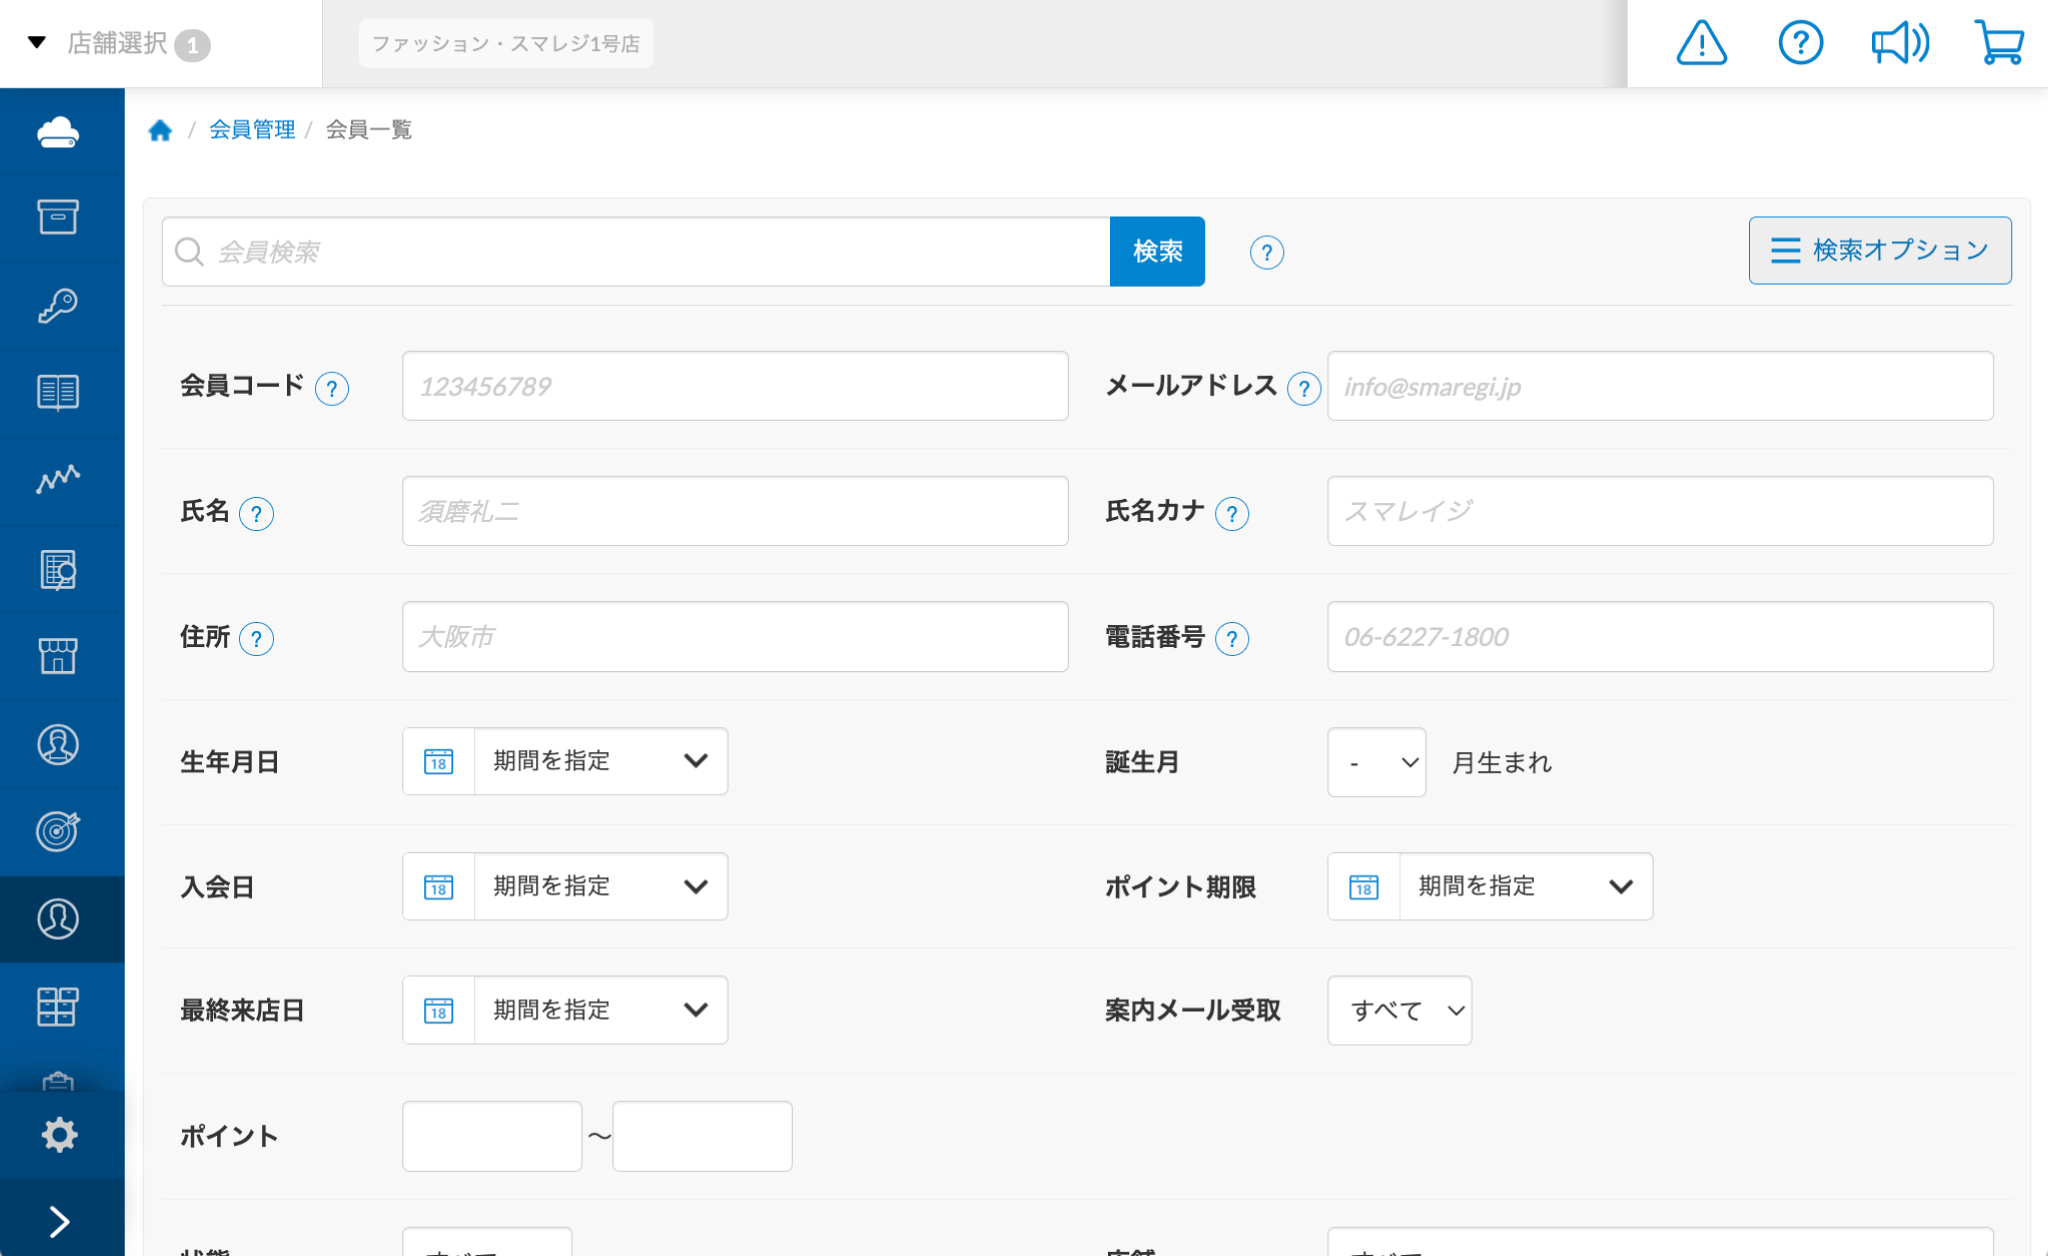Click the メールアドレス input field
The height and width of the screenshot is (1256, 2048).
(x=1659, y=386)
